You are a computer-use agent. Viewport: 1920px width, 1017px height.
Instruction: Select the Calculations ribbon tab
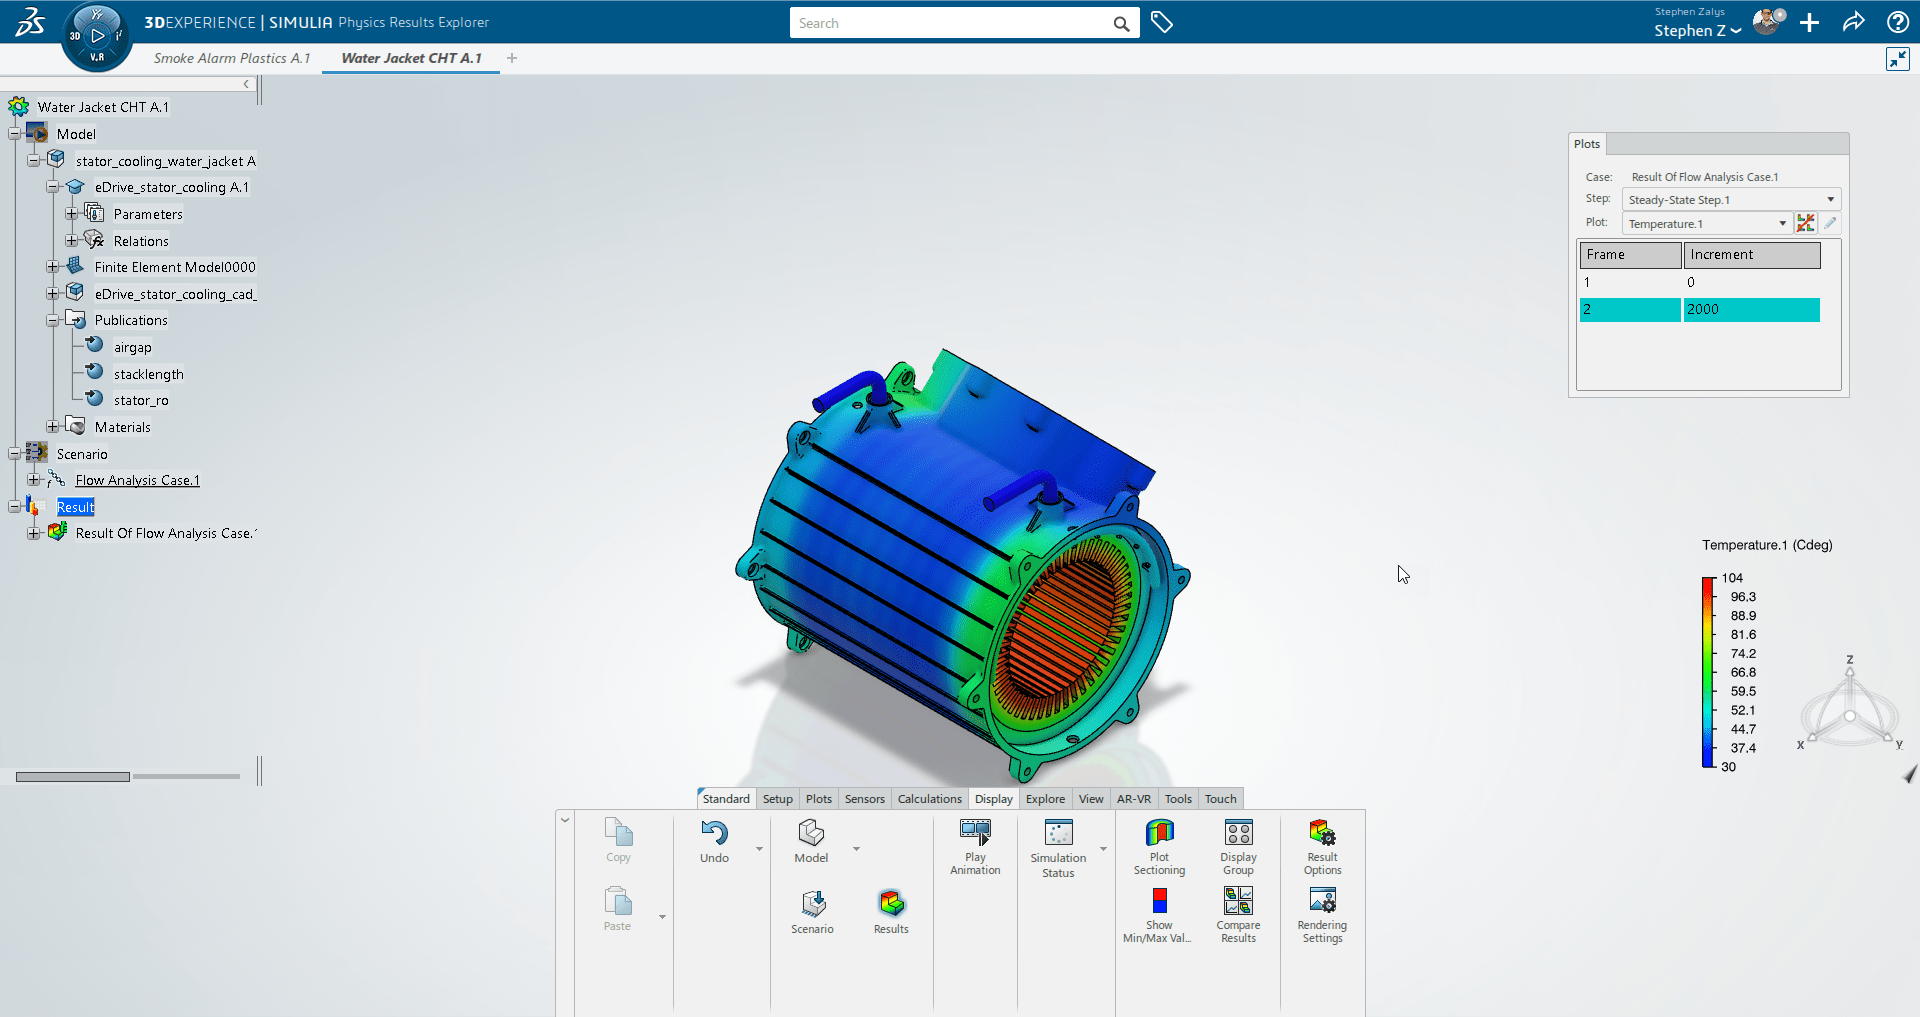pos(929,798)
